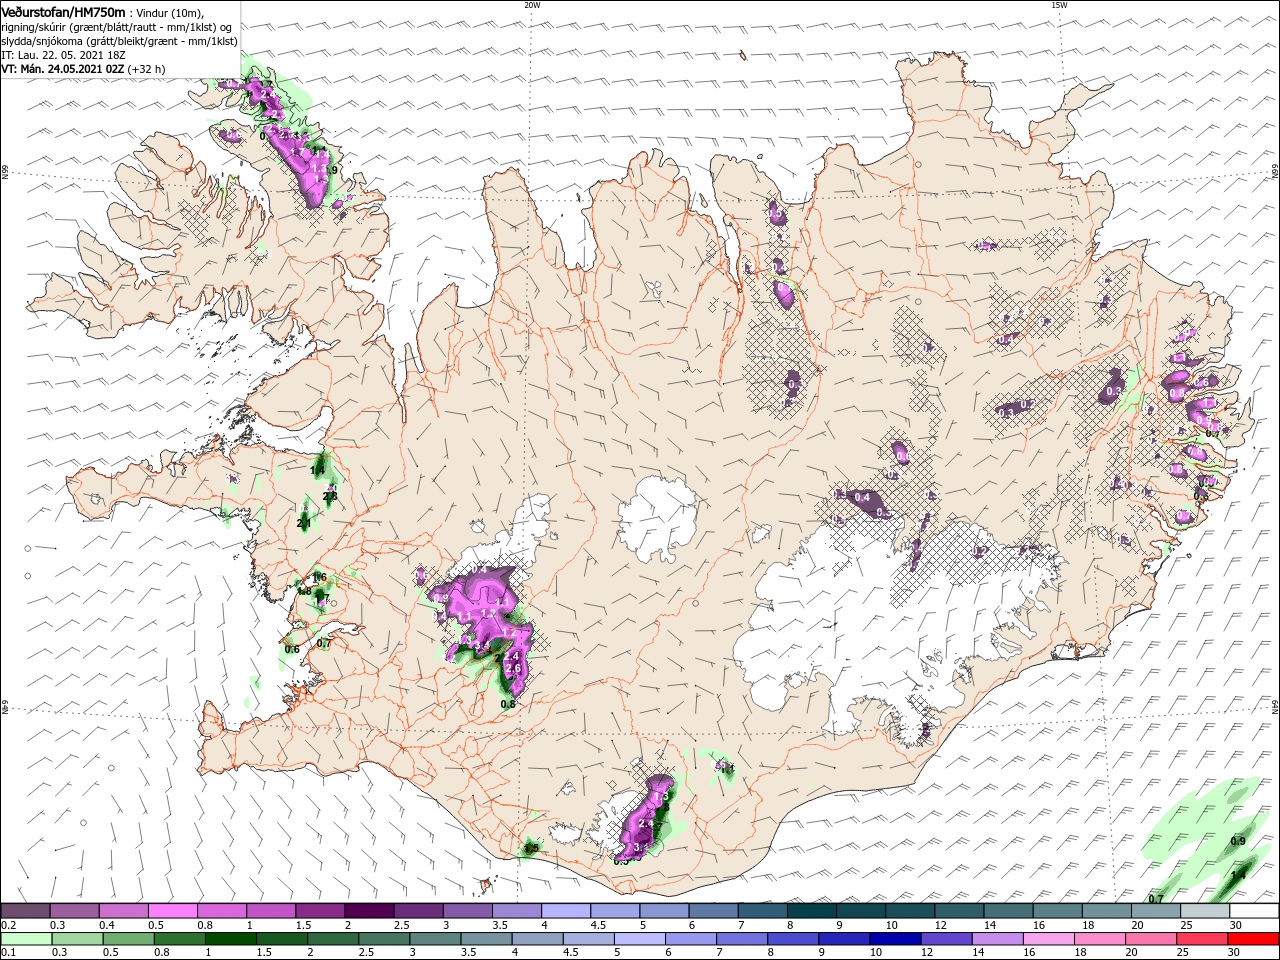Click the pale green 0.1 swatch in lower legend
The height and width of the screenshot is (960, 1280).
pyautogui.click(x=27, y=939)
